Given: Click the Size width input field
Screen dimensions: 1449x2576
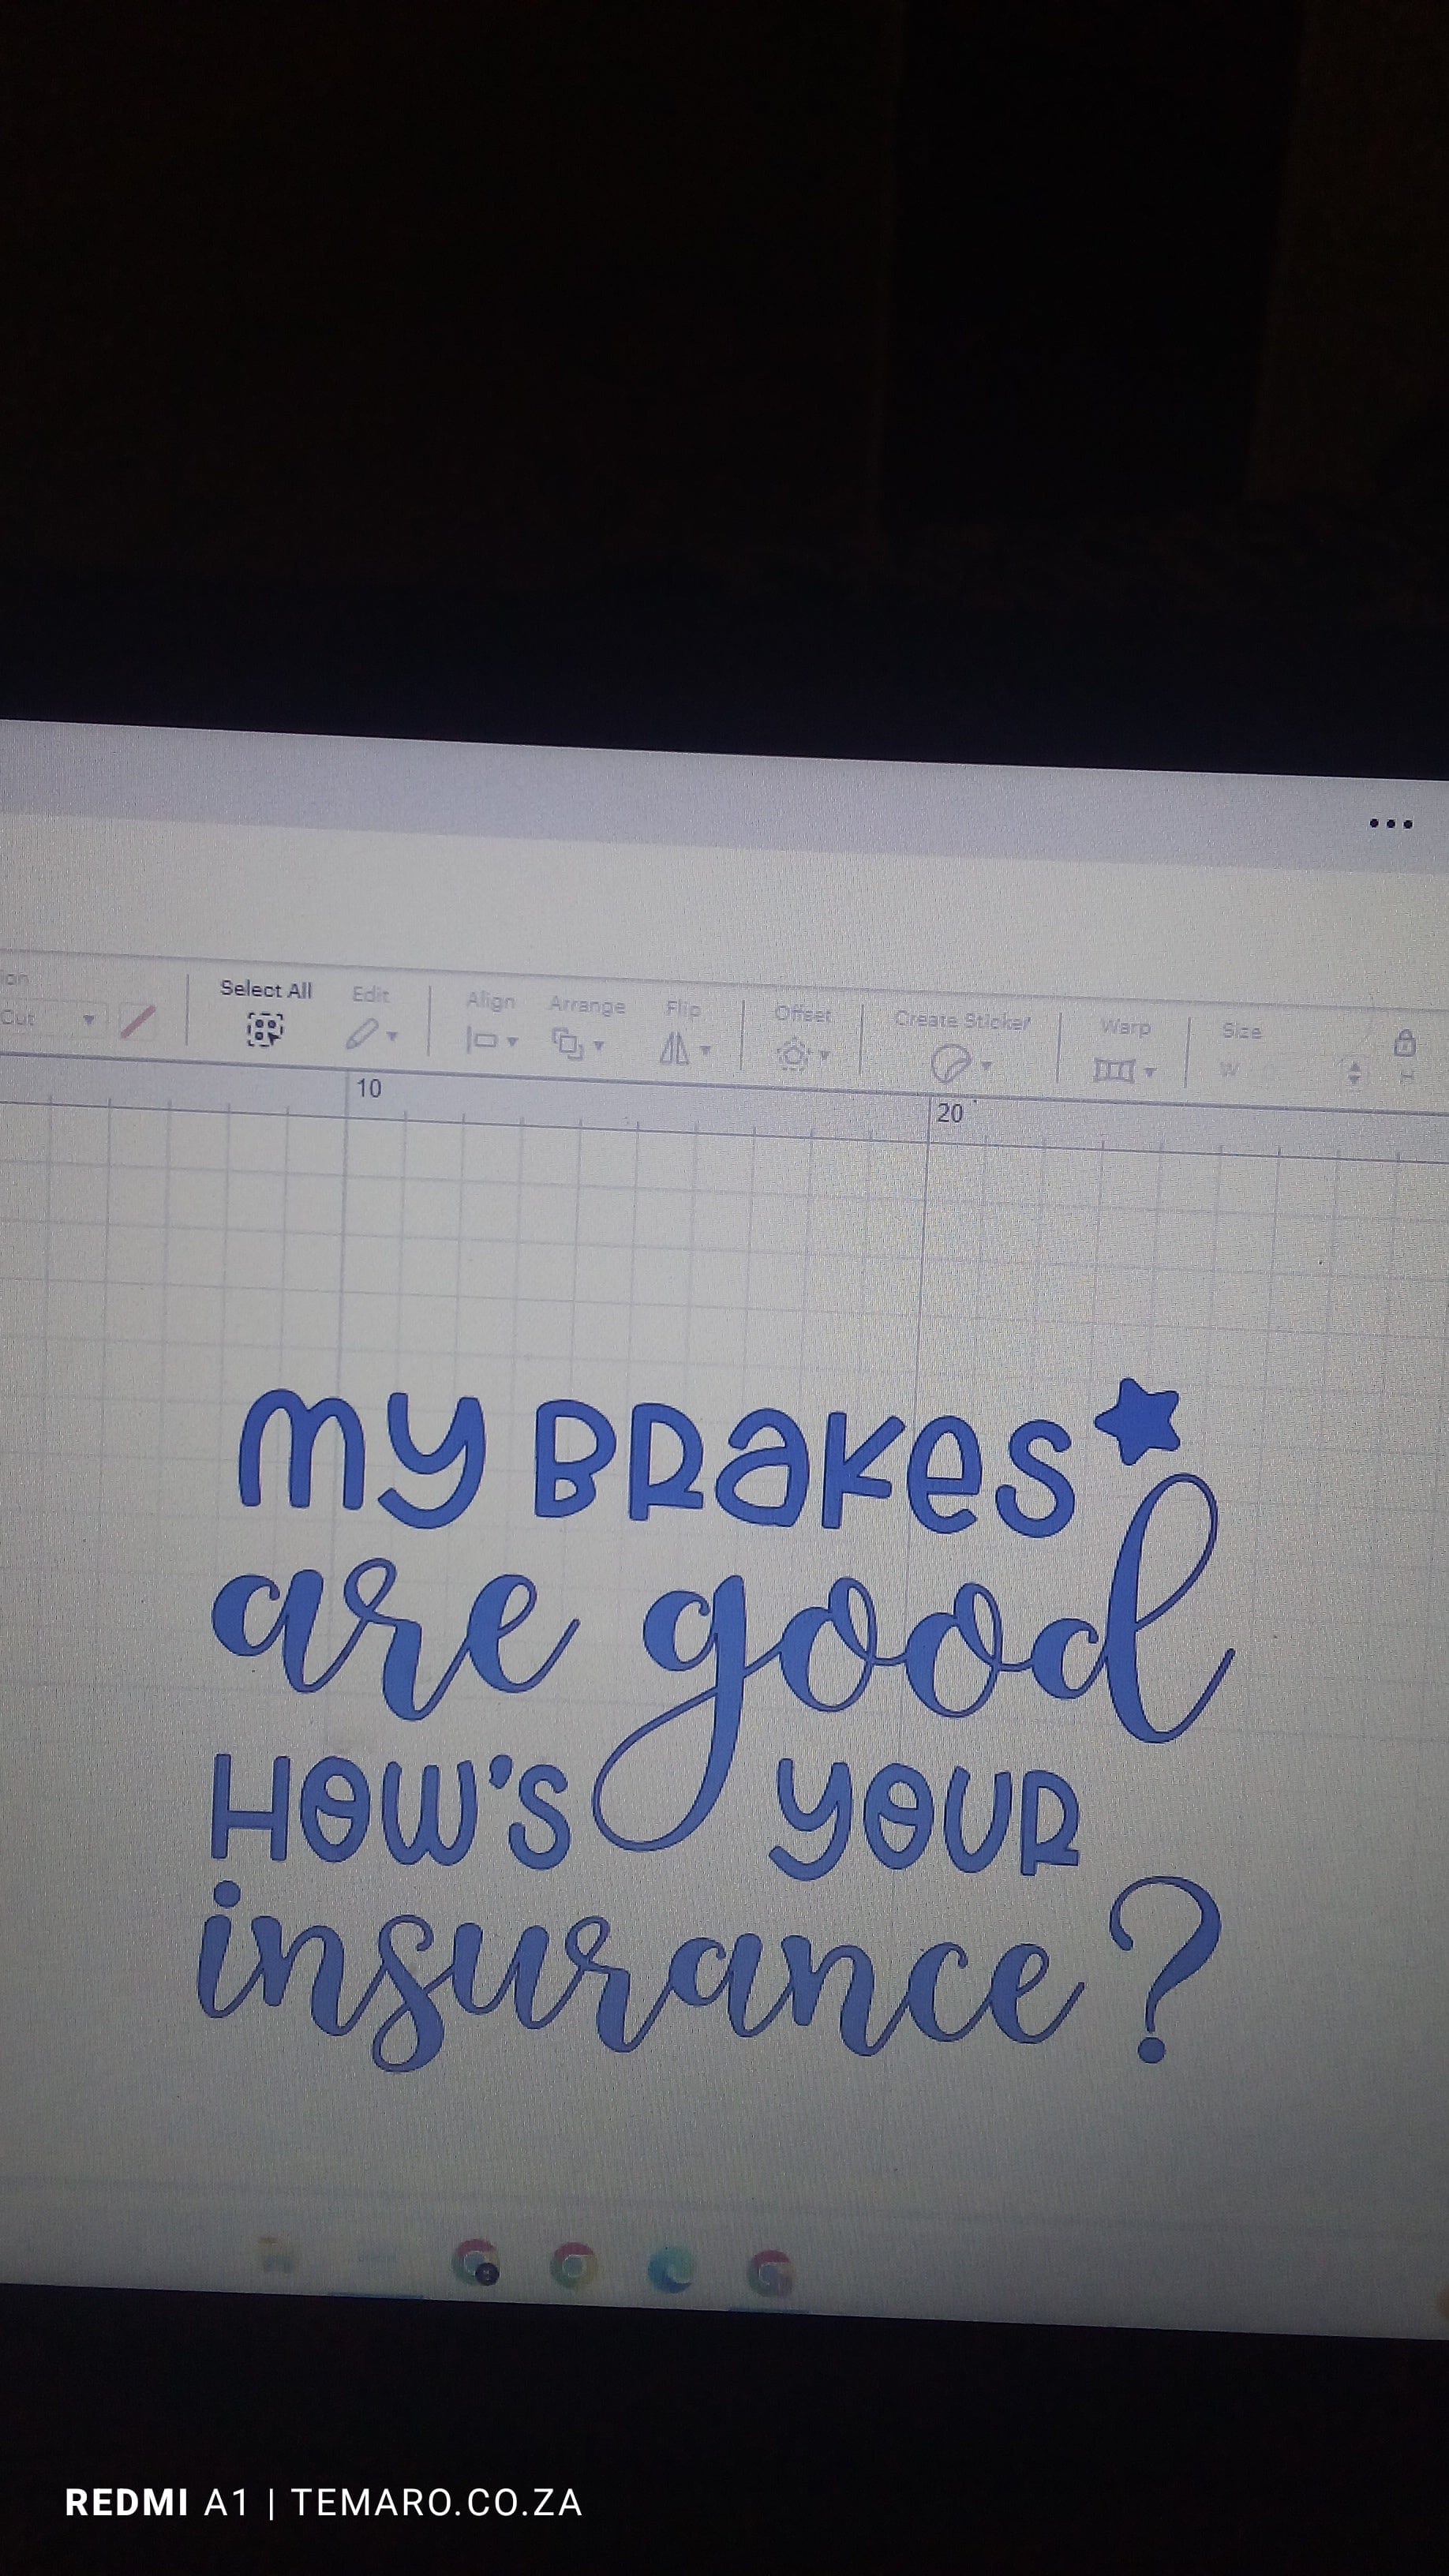Looking at the screenshot, I should (x=1292, y=1072).
